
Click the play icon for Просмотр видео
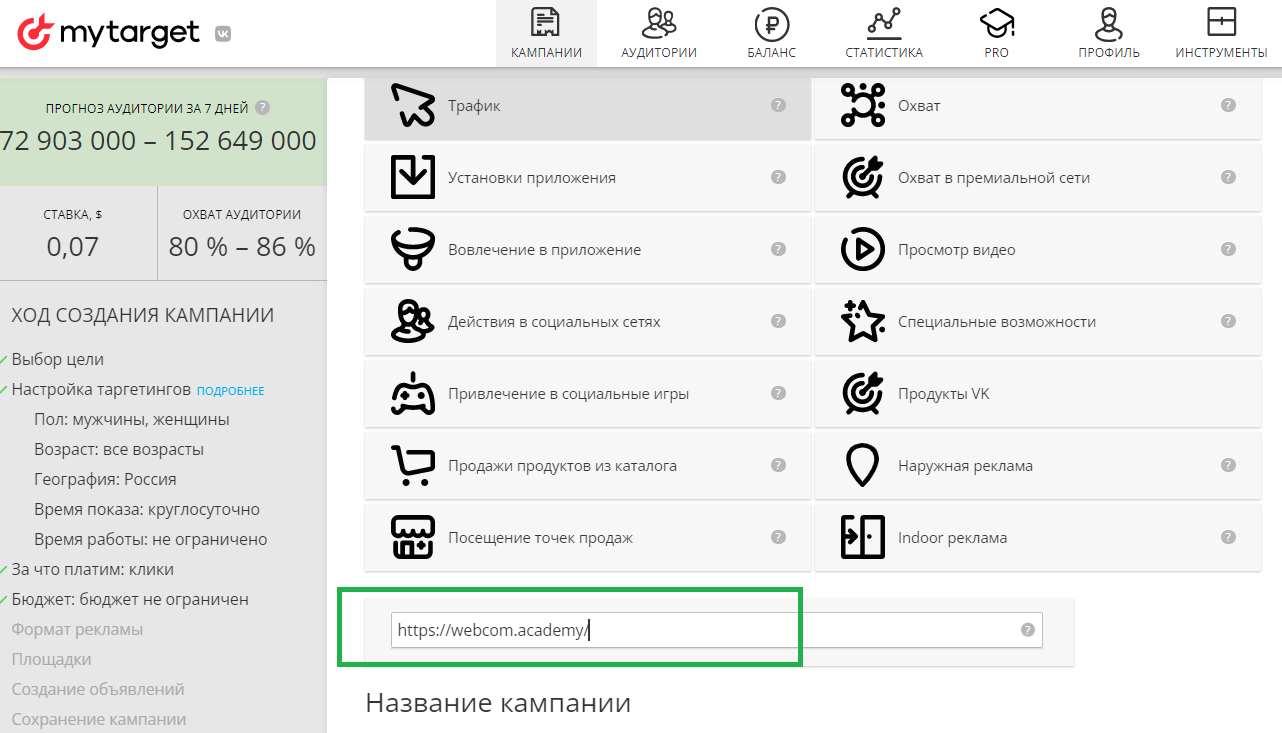click(x=863, y=250)
